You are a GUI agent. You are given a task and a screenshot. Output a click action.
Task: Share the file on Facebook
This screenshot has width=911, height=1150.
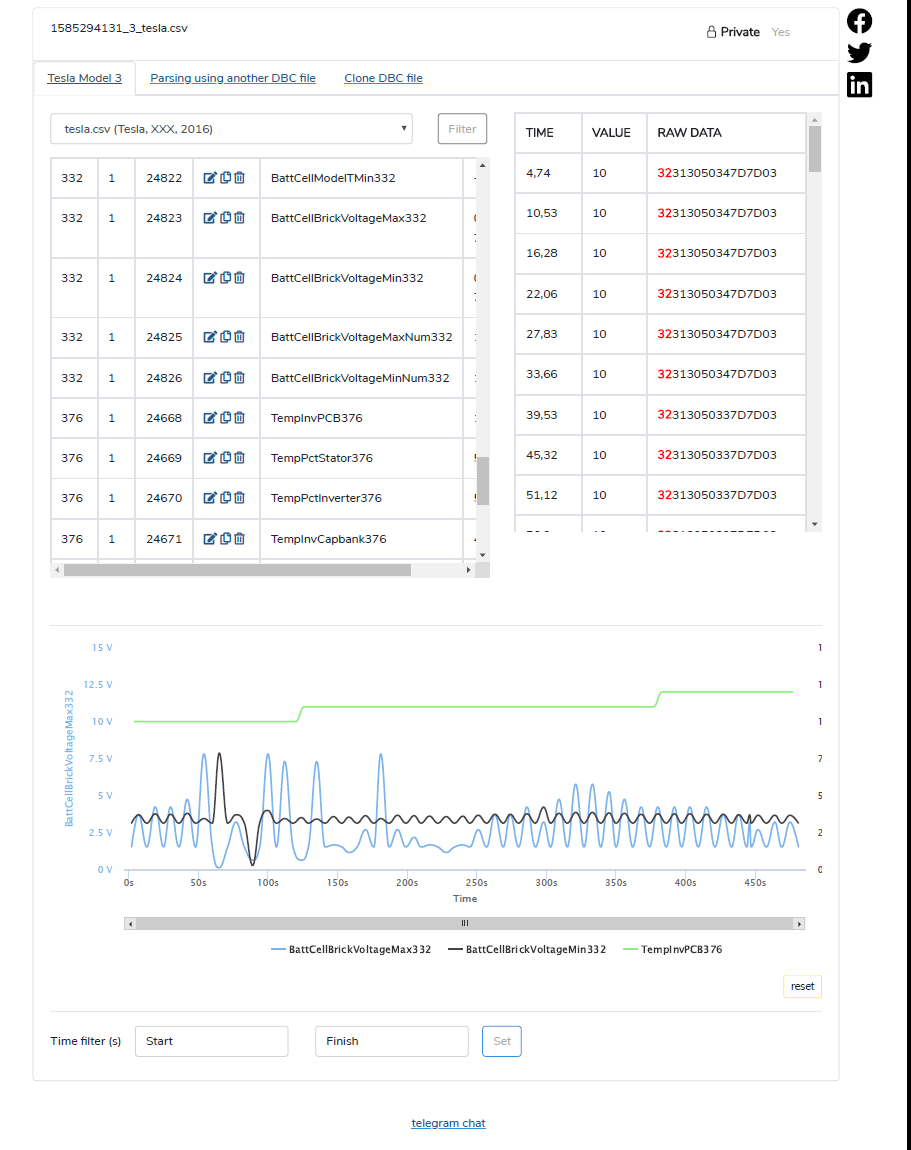coord(858,20)
